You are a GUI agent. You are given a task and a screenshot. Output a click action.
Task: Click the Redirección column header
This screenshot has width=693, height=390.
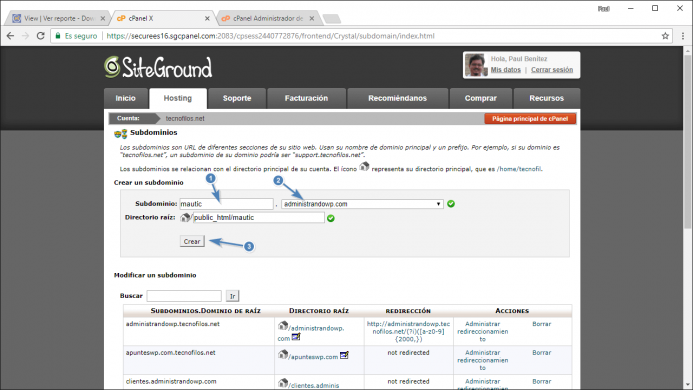(408, 311)
